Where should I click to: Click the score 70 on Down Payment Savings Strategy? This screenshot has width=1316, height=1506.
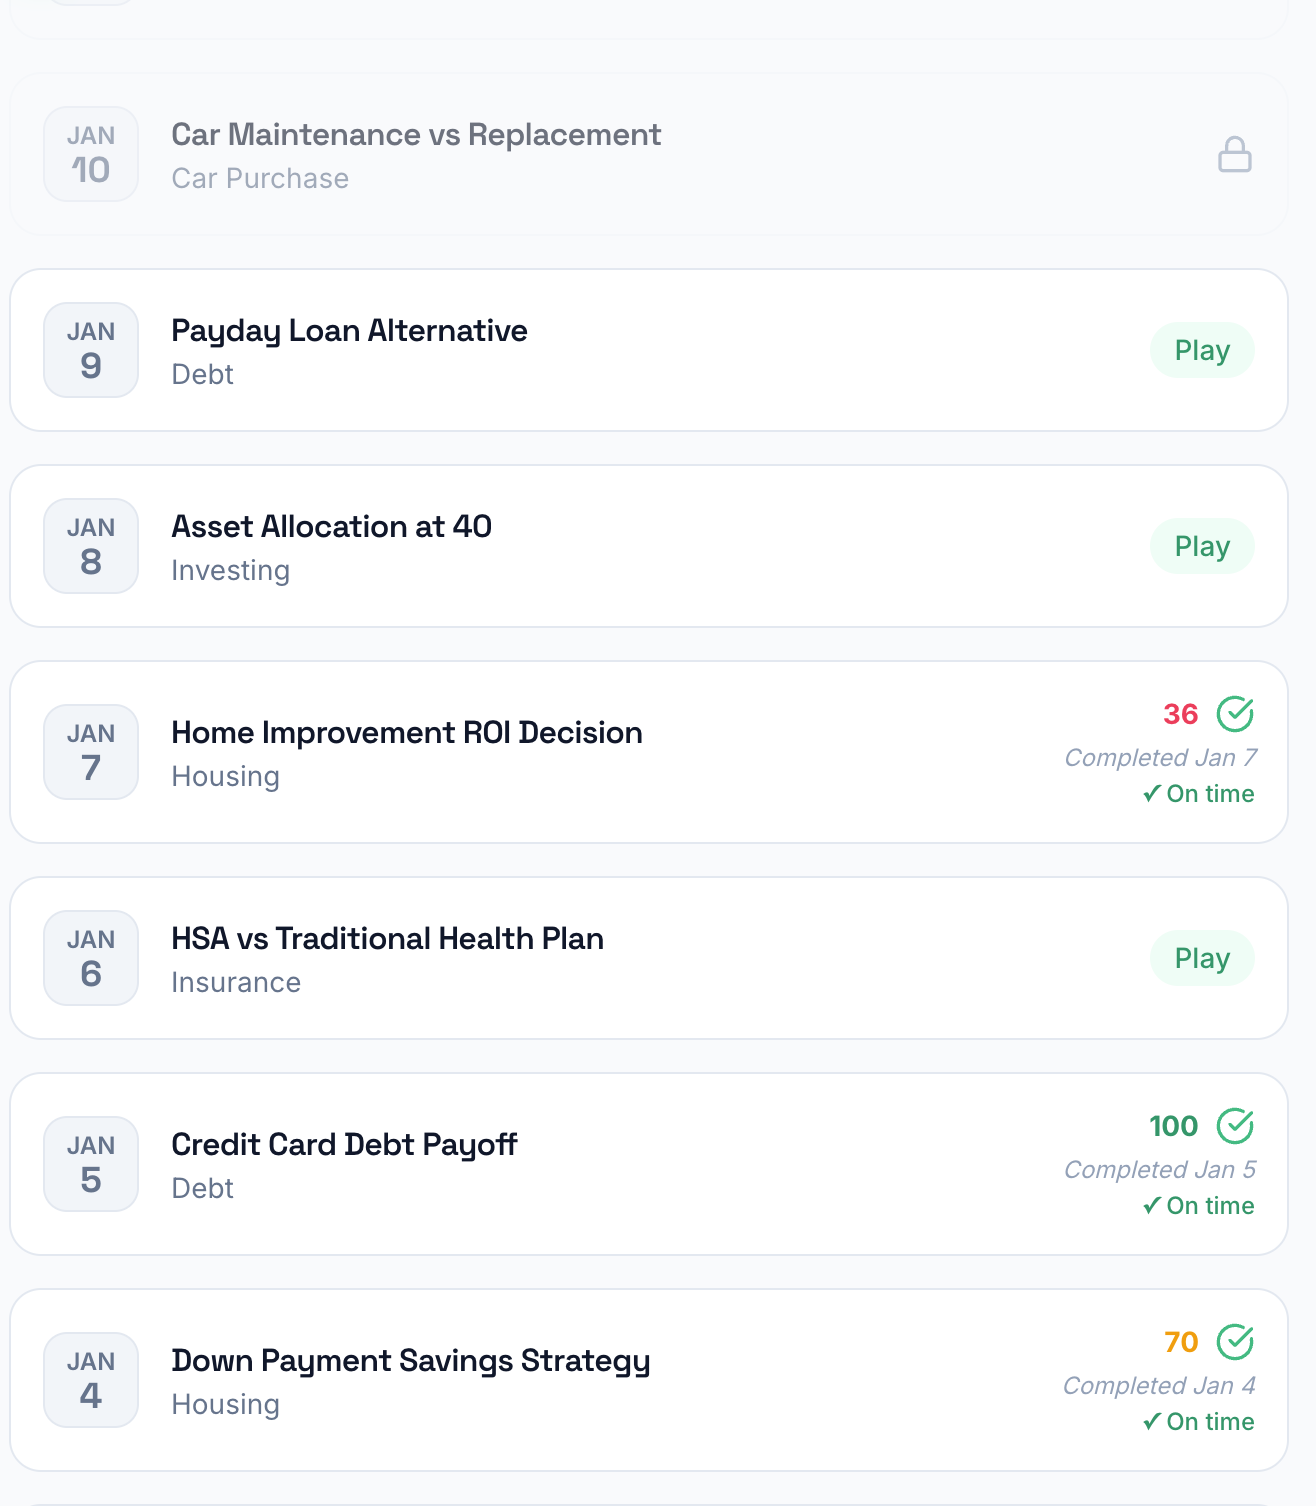[1180, 1342]
